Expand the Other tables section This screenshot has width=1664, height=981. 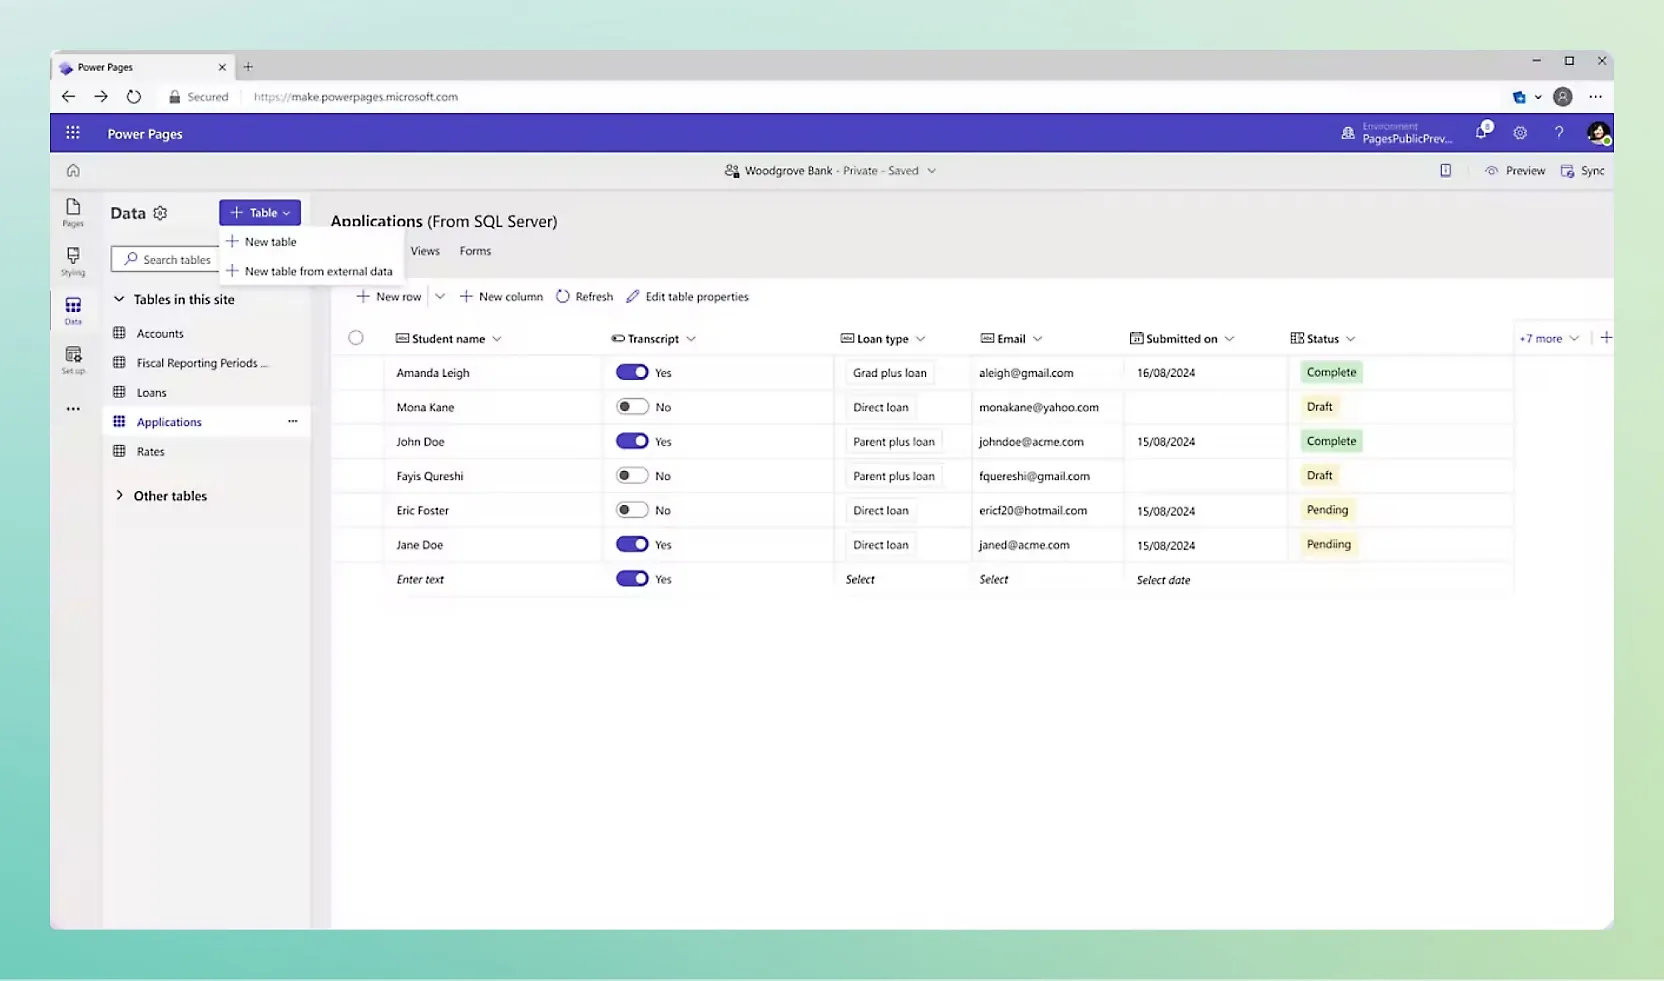pyautogui.click(x=119, y=496)
